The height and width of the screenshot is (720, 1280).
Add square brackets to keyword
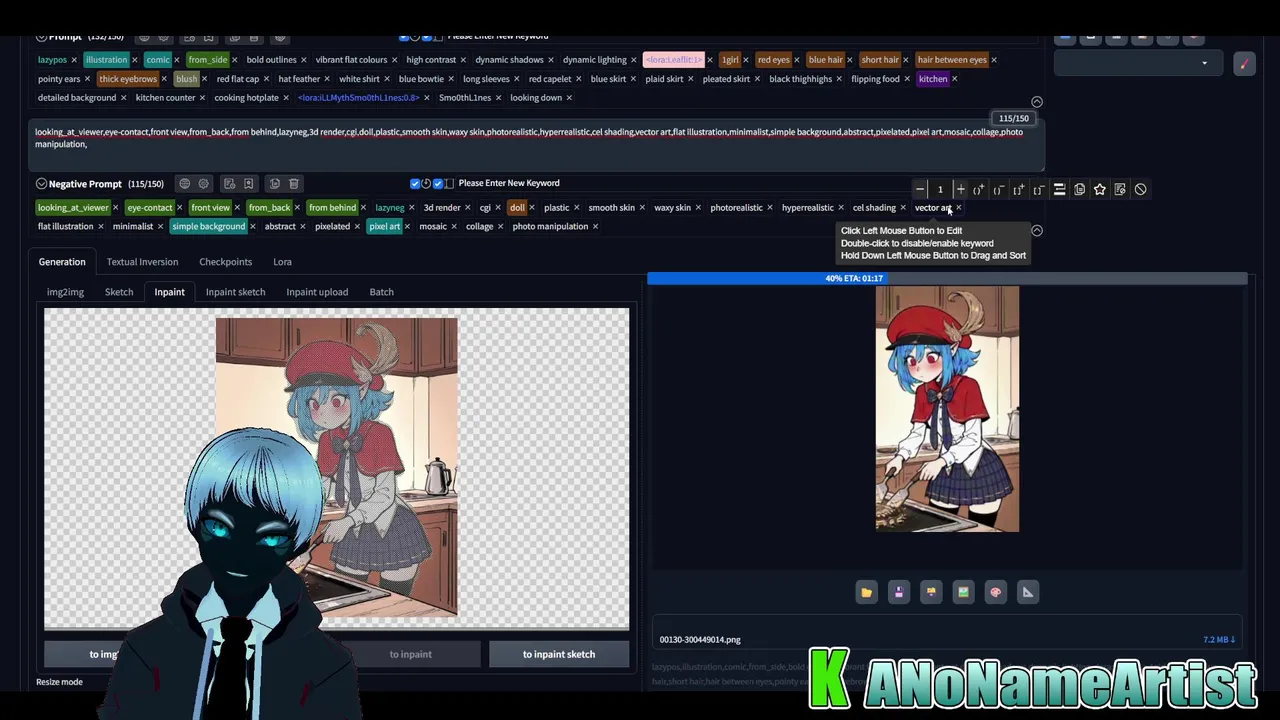click(x=1018, y=189)
